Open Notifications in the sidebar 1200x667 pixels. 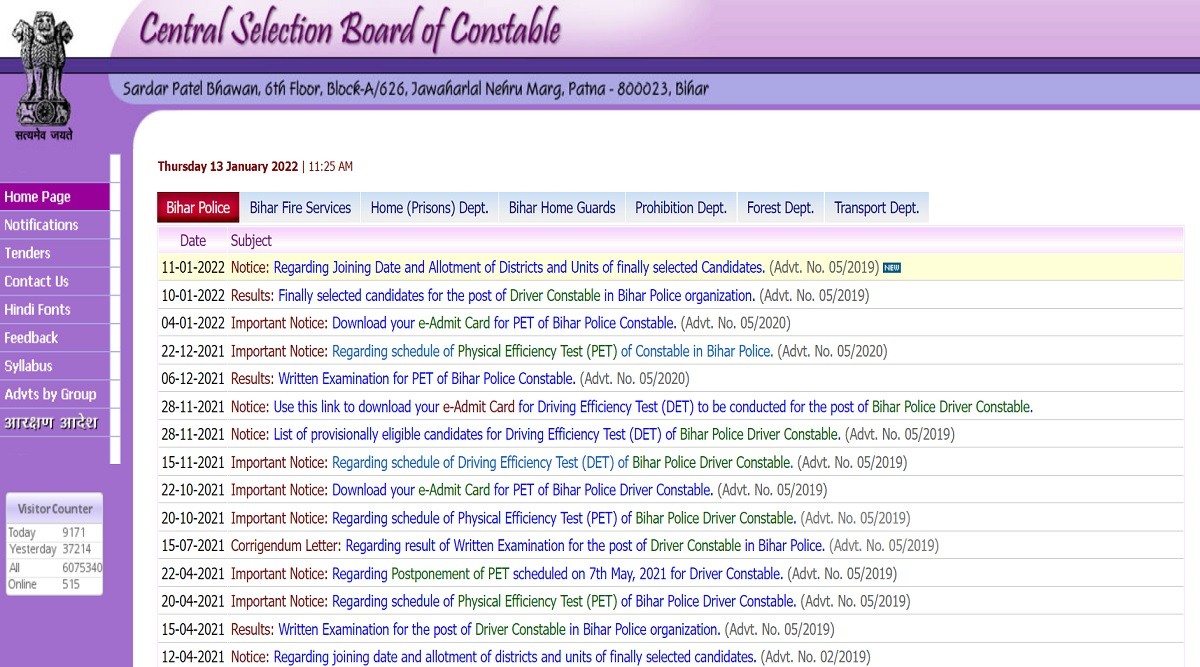click(x=41, y=225)
